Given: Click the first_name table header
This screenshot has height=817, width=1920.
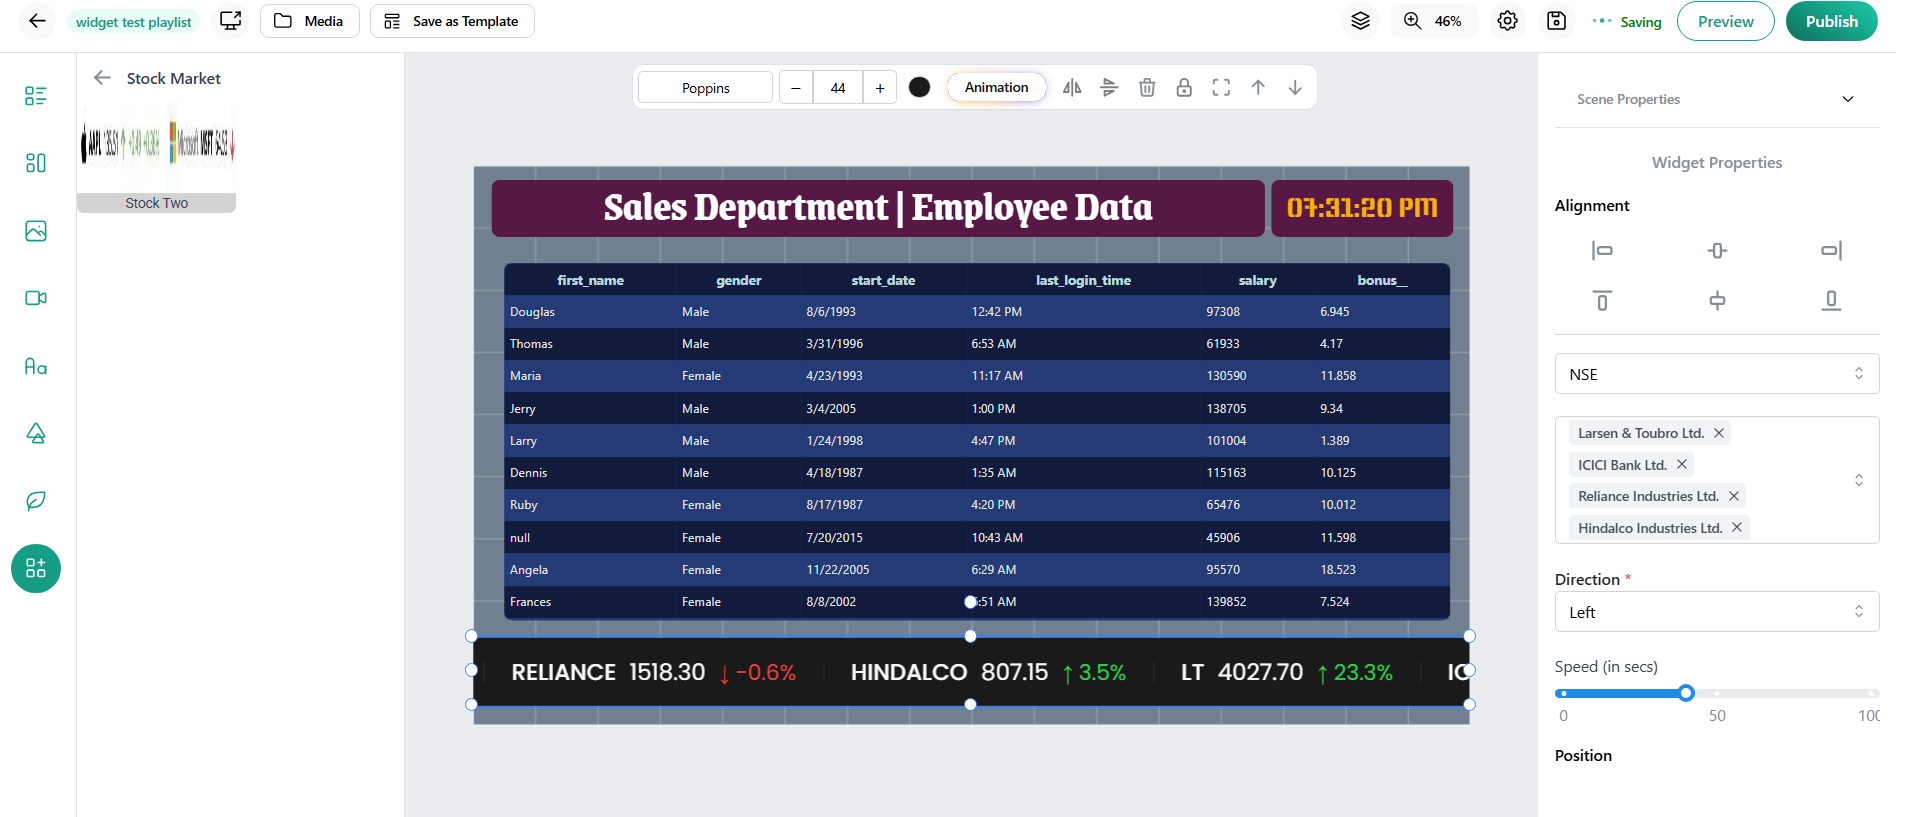Looking at the screenshot, I should [x=590, y=280].
